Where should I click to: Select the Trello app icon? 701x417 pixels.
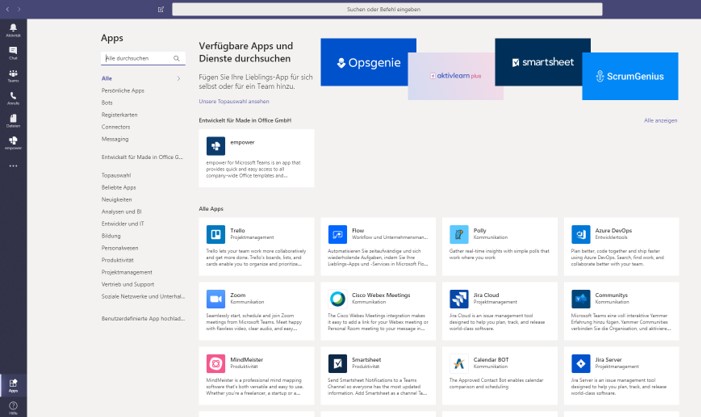[x=215, y=234]
